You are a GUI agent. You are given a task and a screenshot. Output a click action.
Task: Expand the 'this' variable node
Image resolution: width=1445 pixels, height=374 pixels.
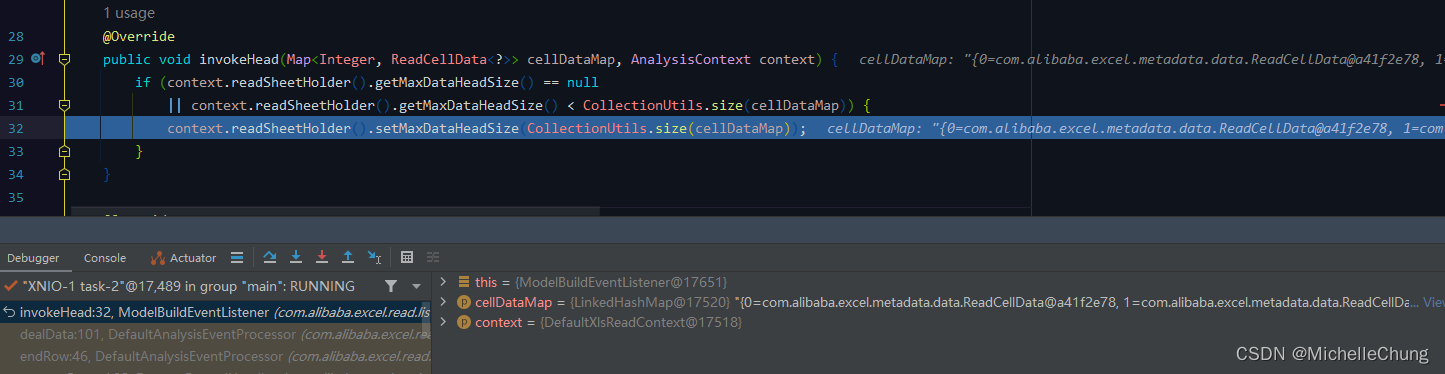(x=444, y=282)
